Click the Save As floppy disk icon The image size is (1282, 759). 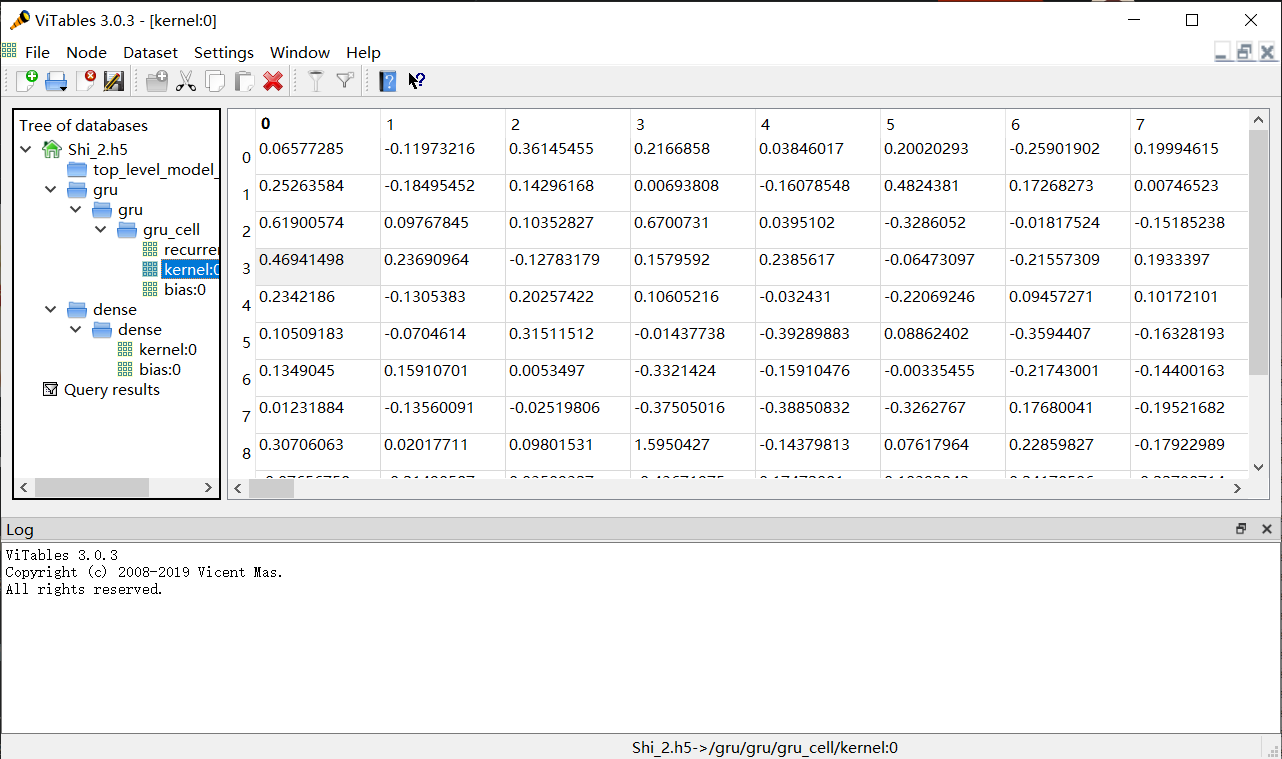[114, 81]
